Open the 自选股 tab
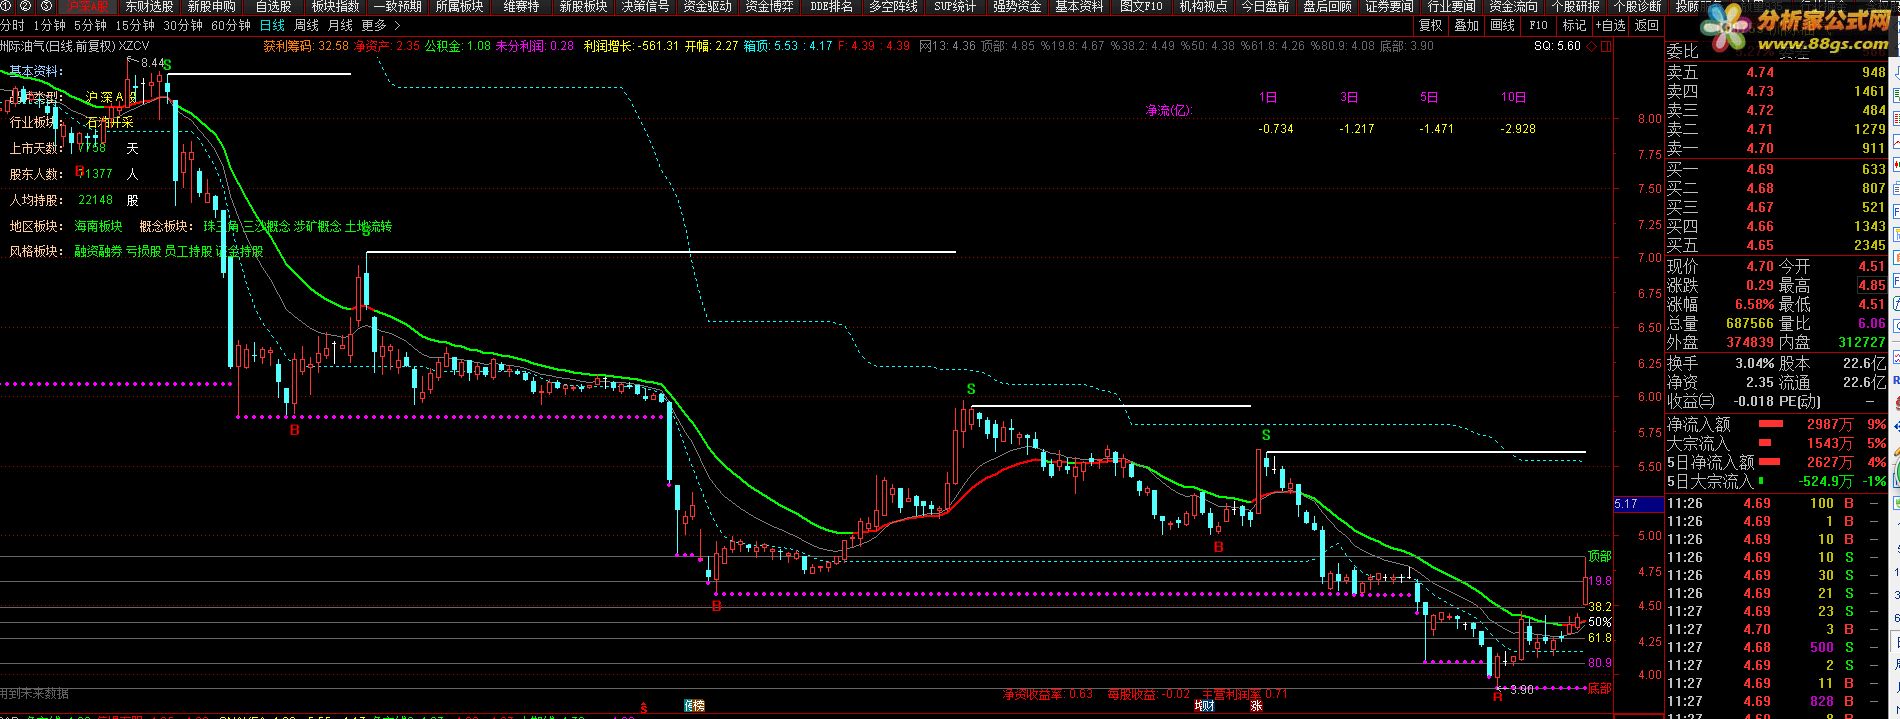The image size is (1900, 719). click(x=273, y=6)
